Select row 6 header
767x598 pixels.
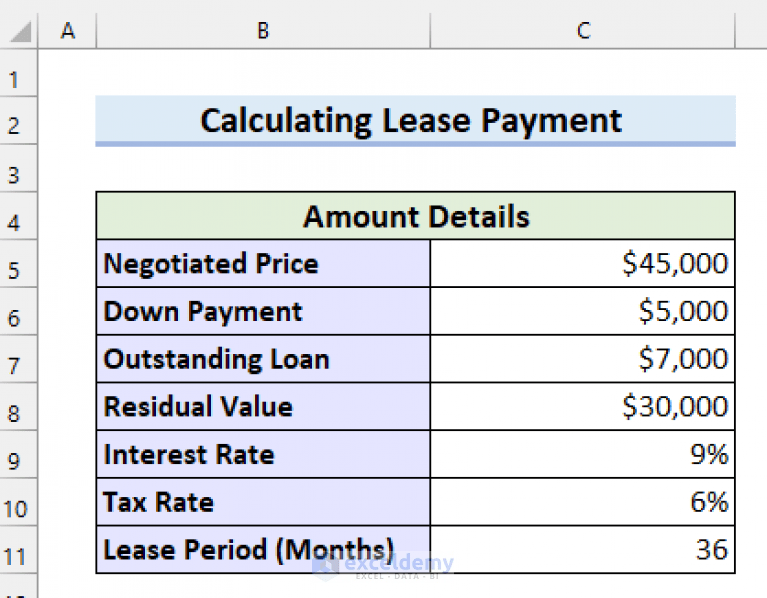click(18, 311)
